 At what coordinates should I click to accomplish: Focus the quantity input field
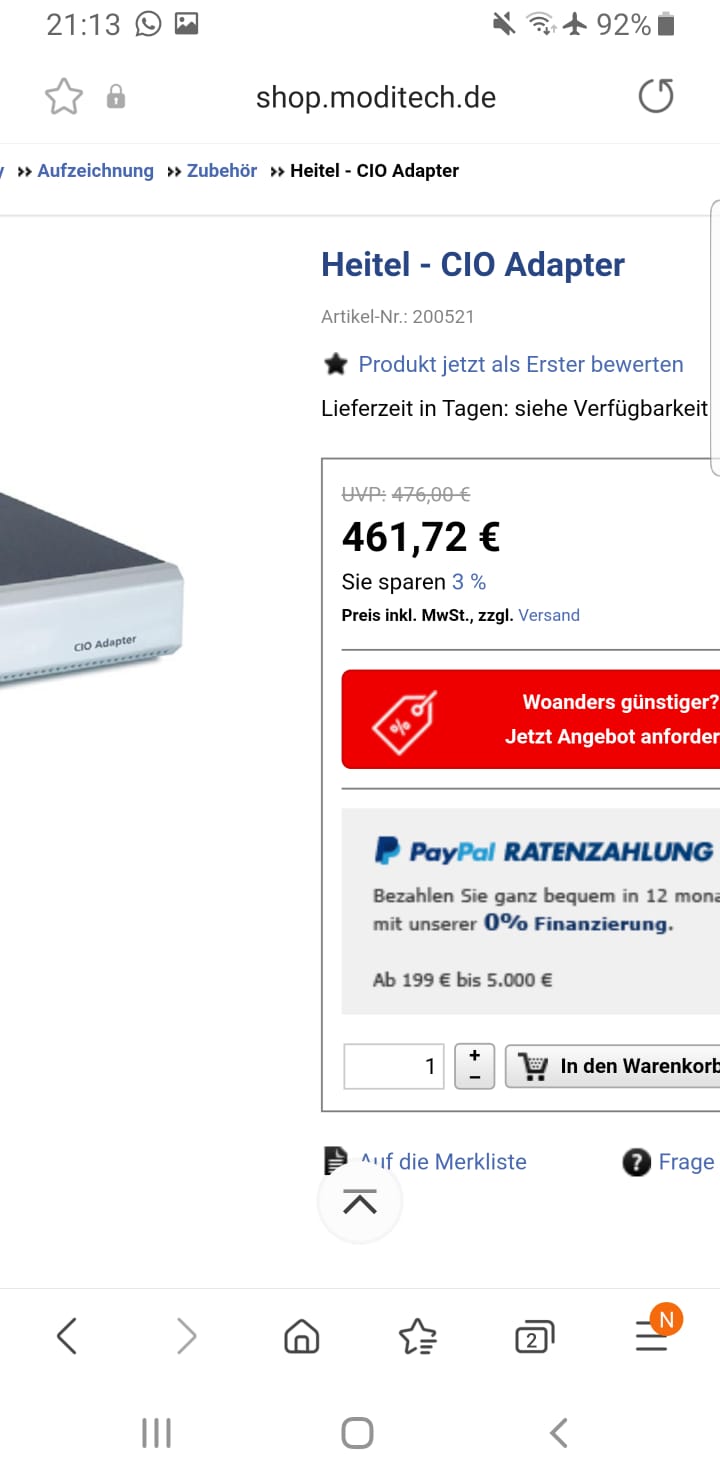394,1067
